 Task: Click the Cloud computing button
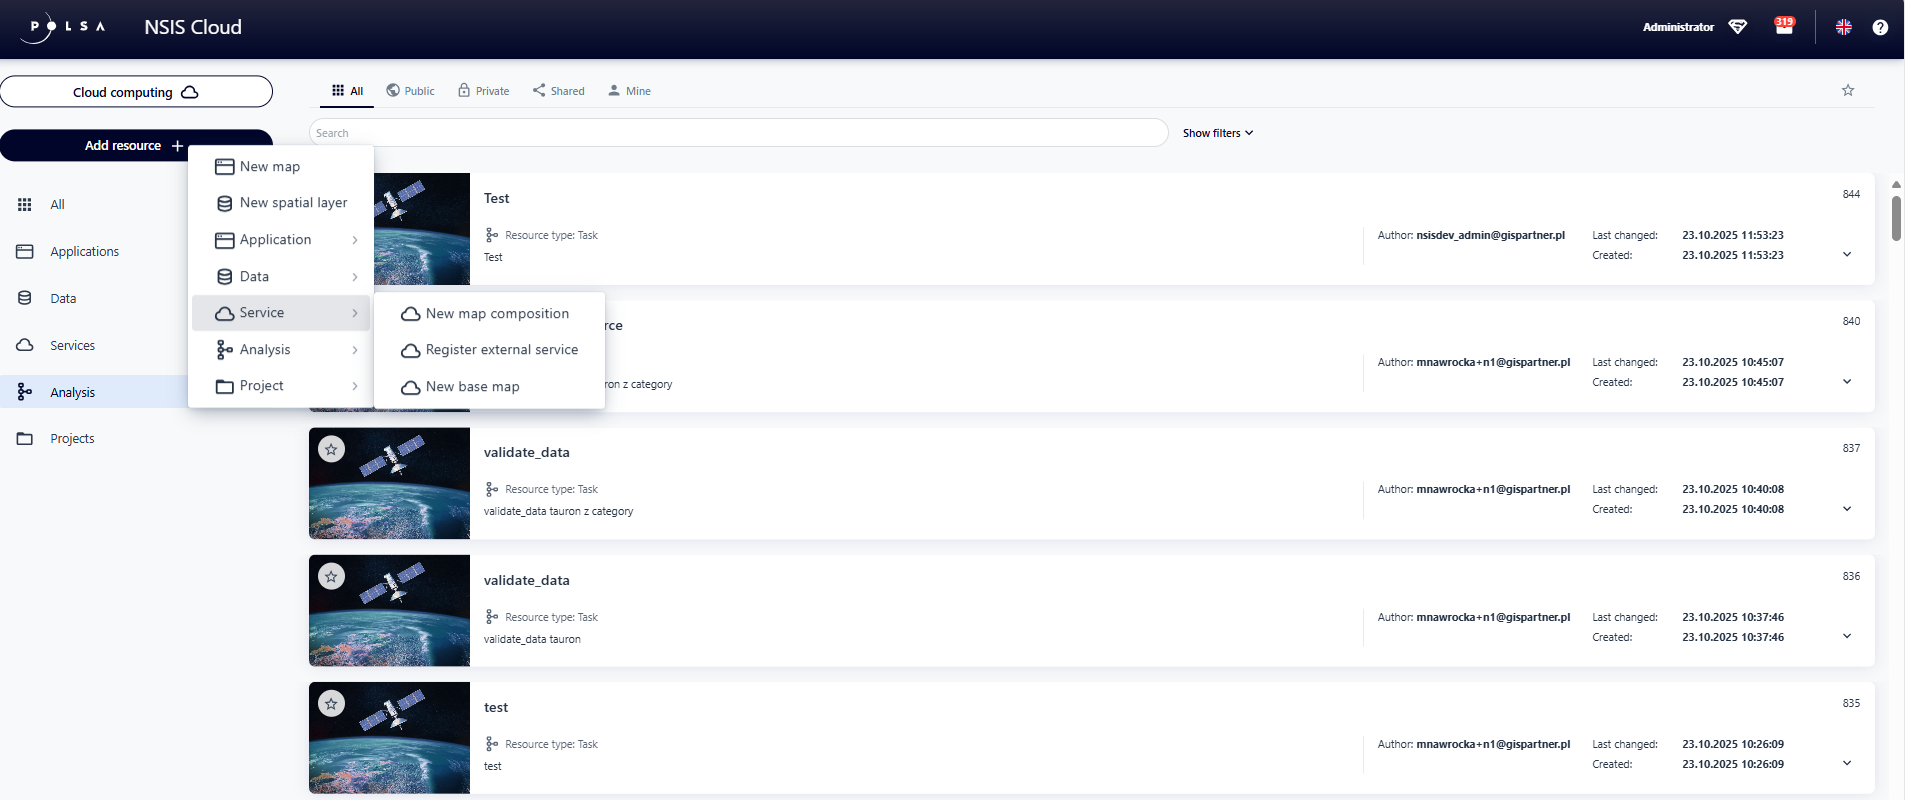tap(136, 92)
